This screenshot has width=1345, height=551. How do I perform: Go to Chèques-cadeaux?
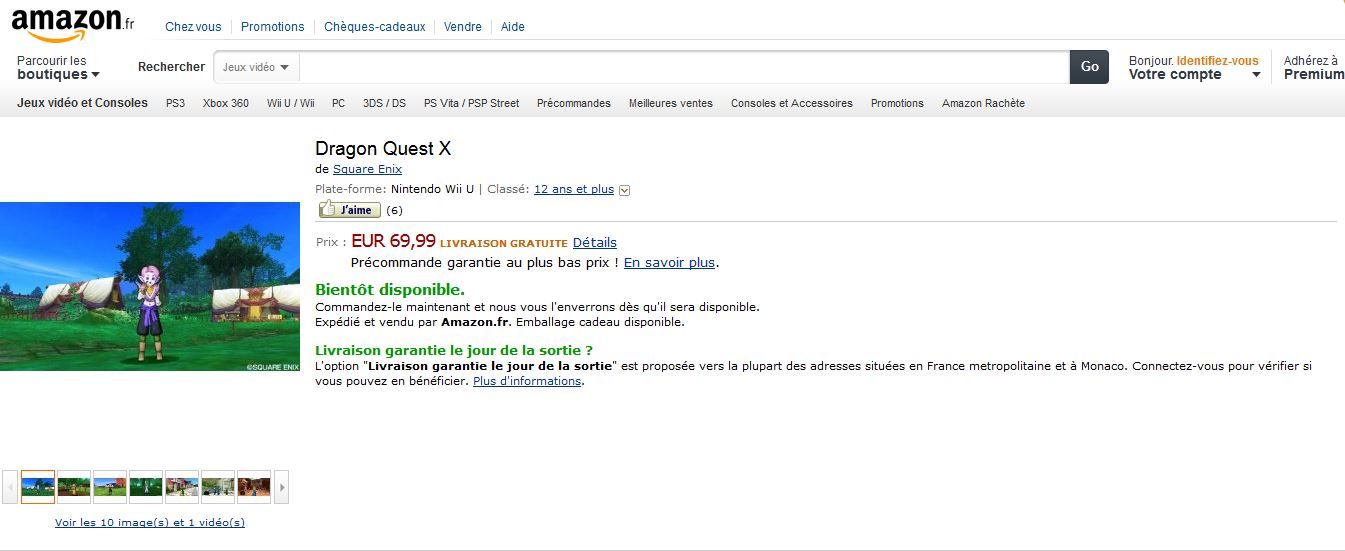tap(374, 27)
